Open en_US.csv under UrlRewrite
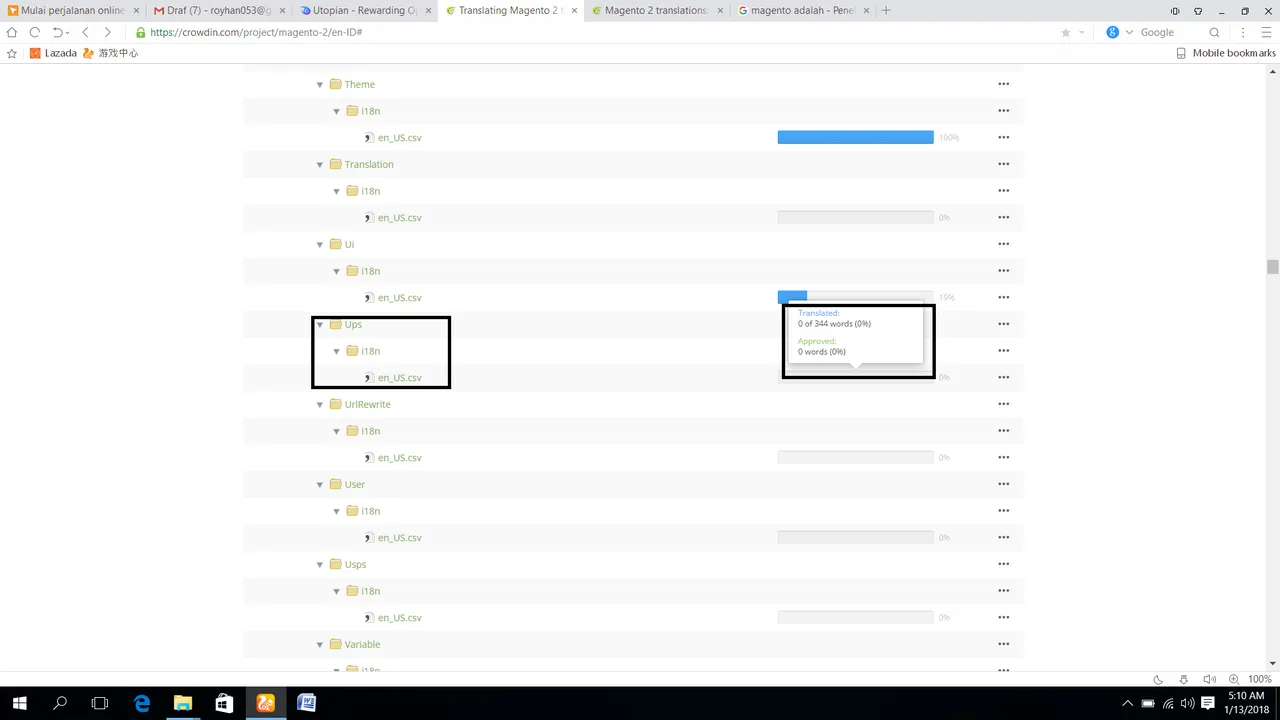 (399, 457)
